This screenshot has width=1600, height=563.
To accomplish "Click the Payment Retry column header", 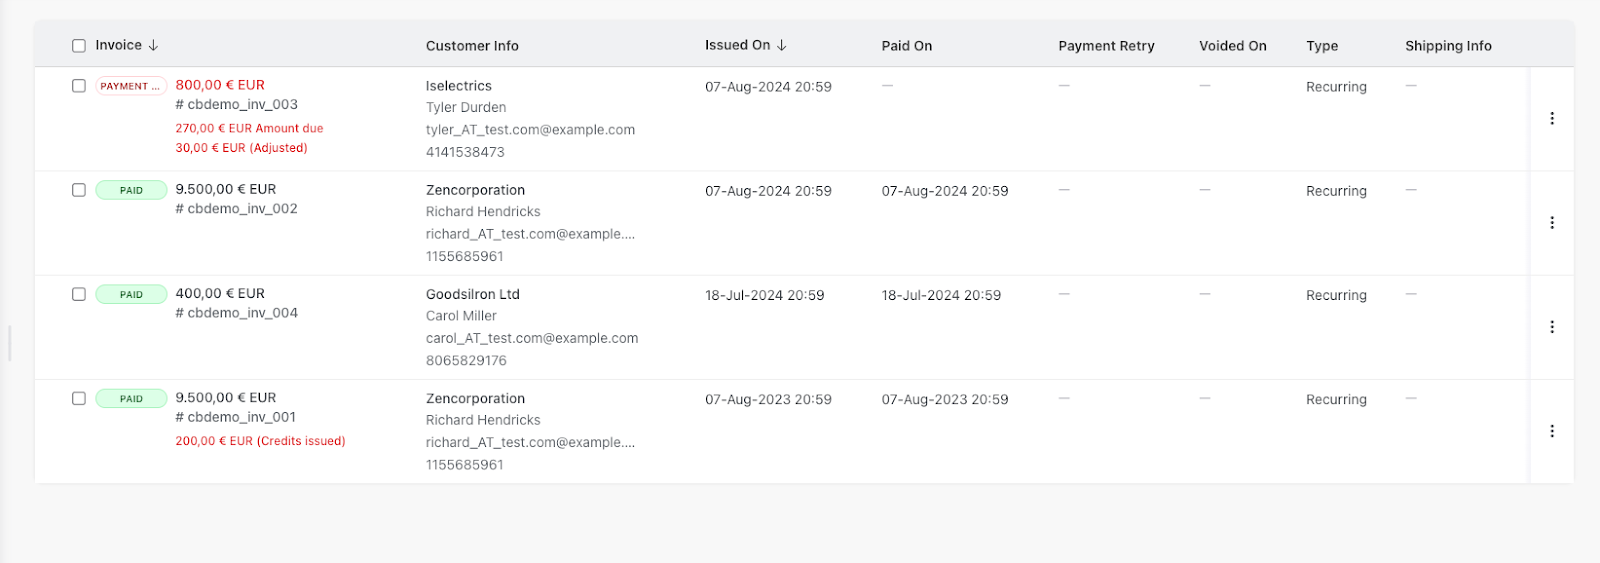I will tap(1106, 46).
